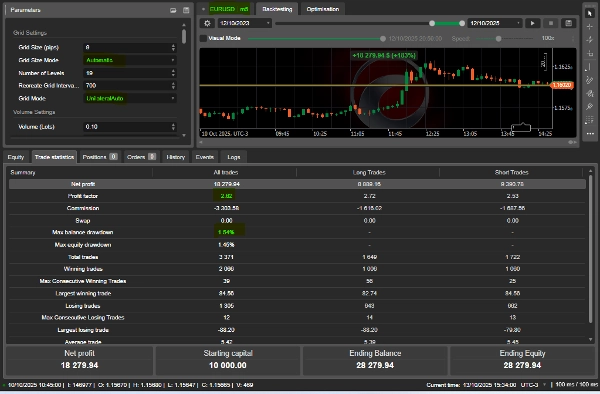
Task: Click the chart scroll arrows at bottom-right
Action: coord(572,142)
